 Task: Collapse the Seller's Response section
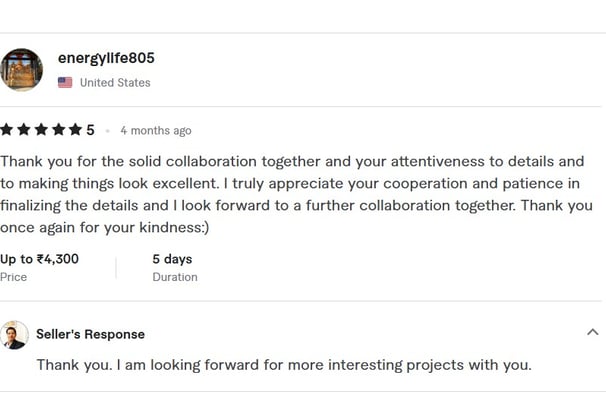[592, 332]
